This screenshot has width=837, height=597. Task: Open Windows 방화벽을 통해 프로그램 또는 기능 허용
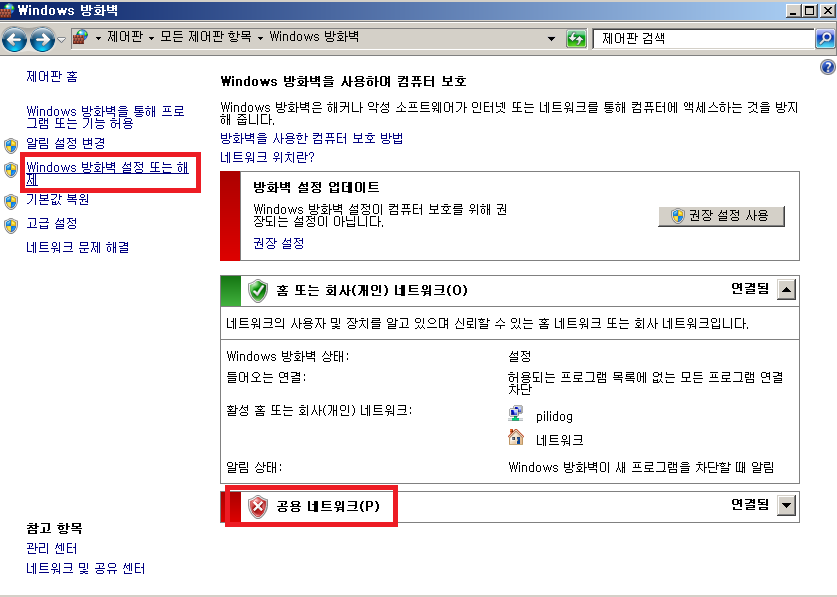click(x=106, y=117)
